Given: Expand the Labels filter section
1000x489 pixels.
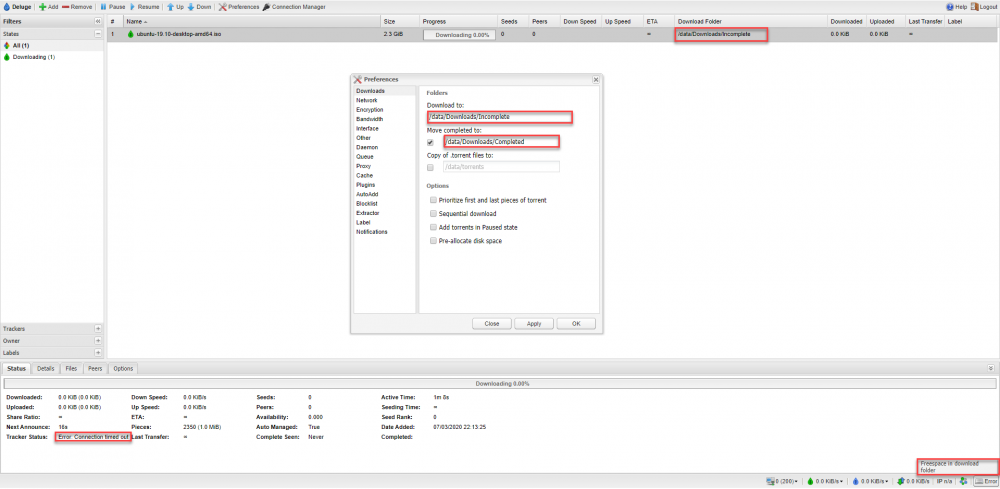Looking at the screenshot, I should click(98, 352).
